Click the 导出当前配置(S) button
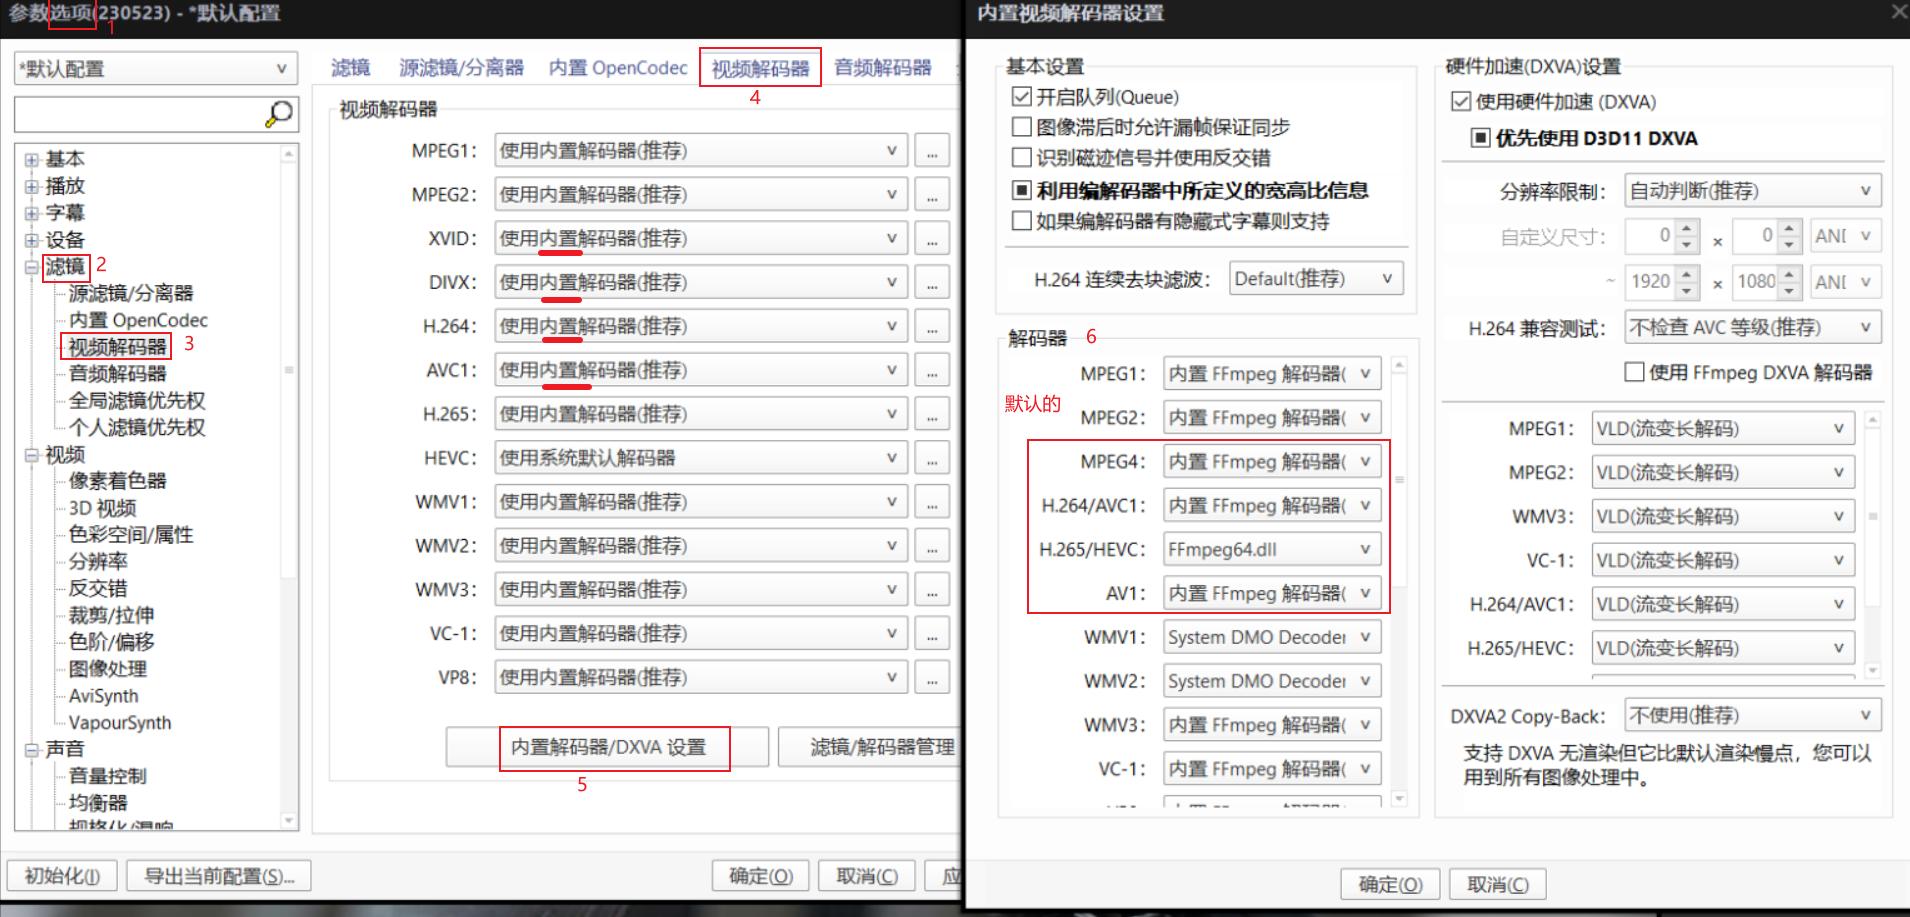Image resolution: width=1910 pixels, height=917 pixels. (218, 875)
